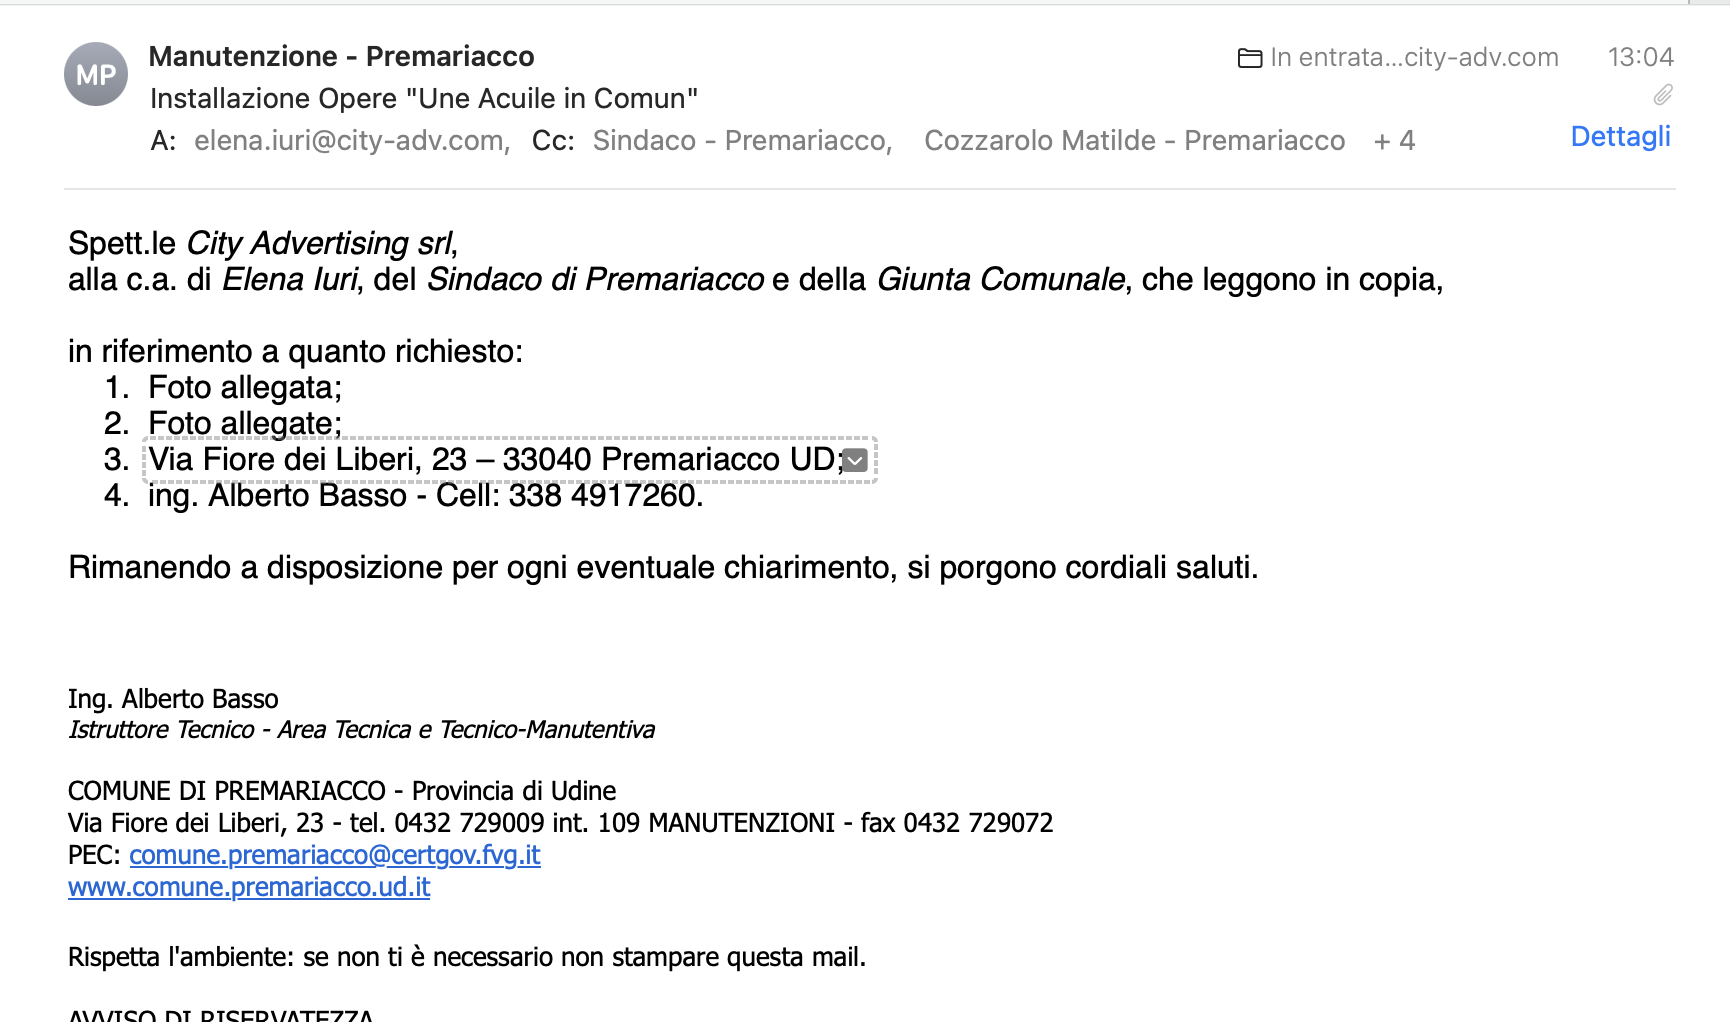Viewport: 1730px width, 1022px height.
Task: Click recipient elena.iuri@city-adv.com
Action: (x=351, y=141)
